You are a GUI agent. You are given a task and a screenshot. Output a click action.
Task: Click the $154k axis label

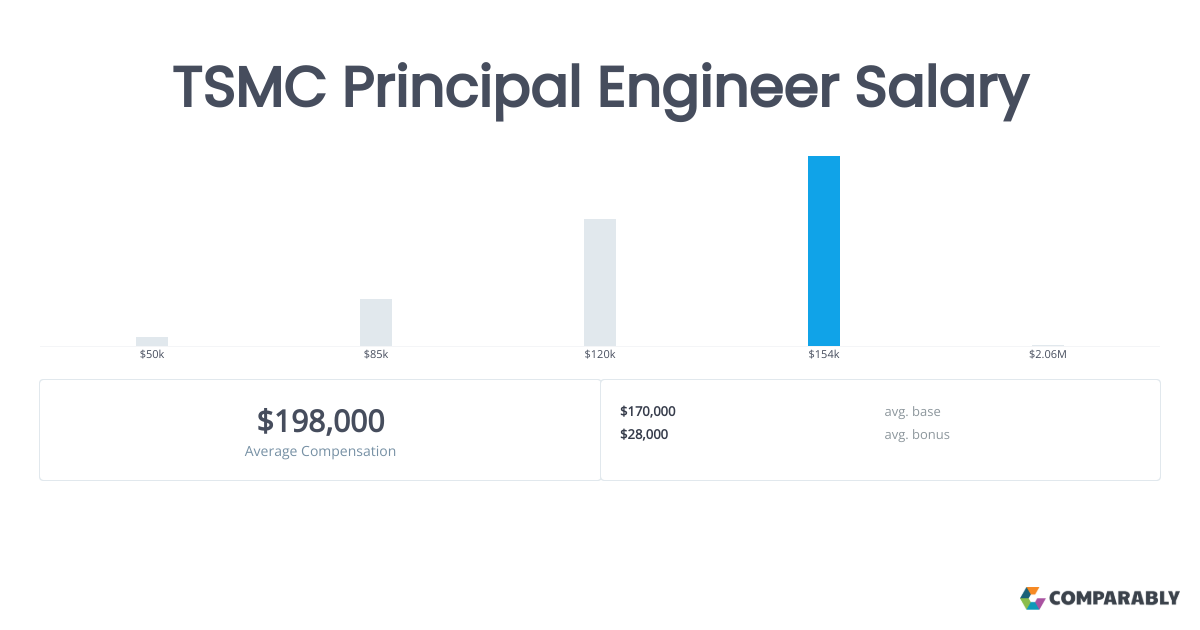click(824, 355)
